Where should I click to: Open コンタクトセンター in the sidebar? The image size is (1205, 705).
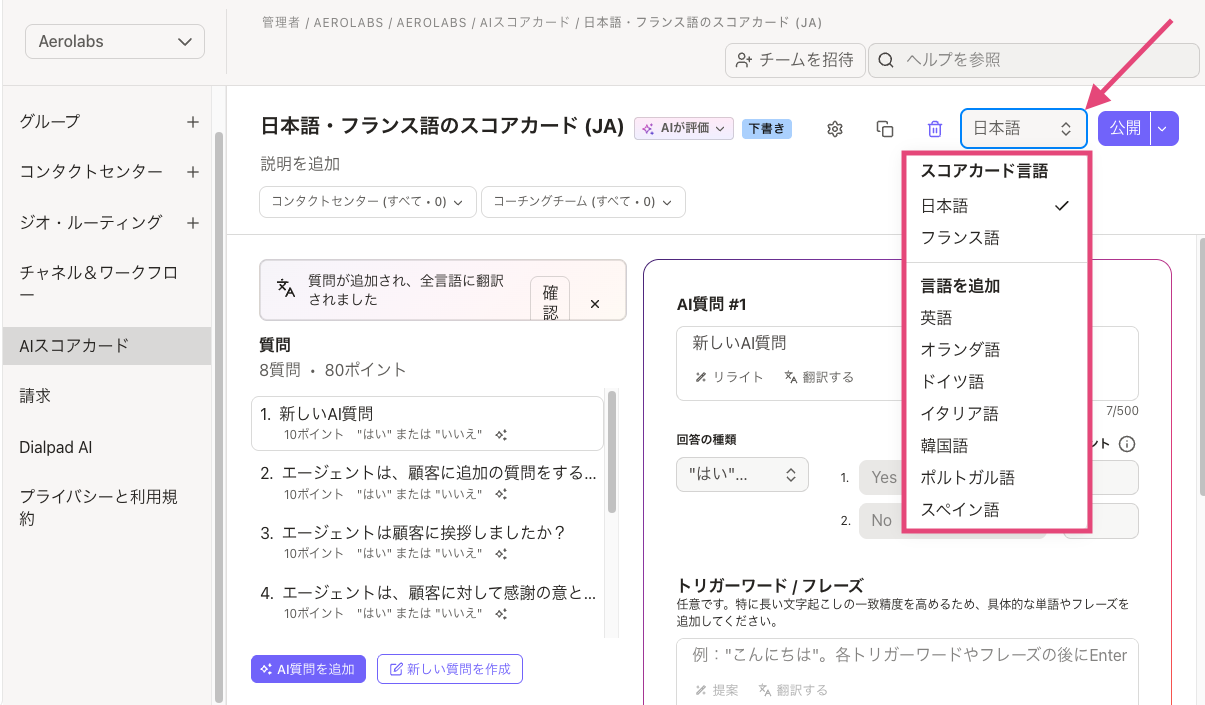click(91, 172)
